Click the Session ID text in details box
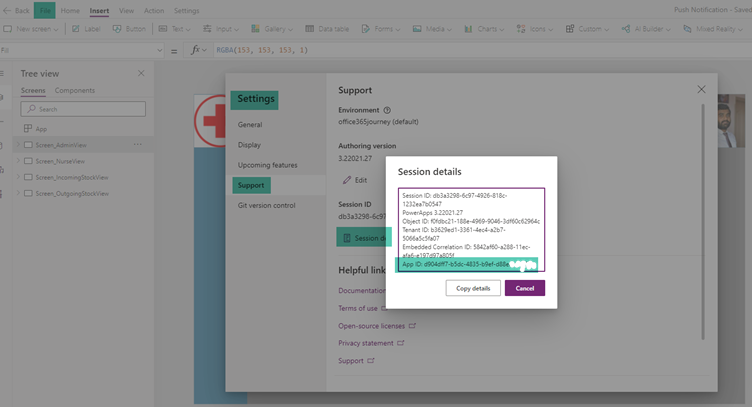This screenshot has width=752, height=407. click(x=455, y=199)
